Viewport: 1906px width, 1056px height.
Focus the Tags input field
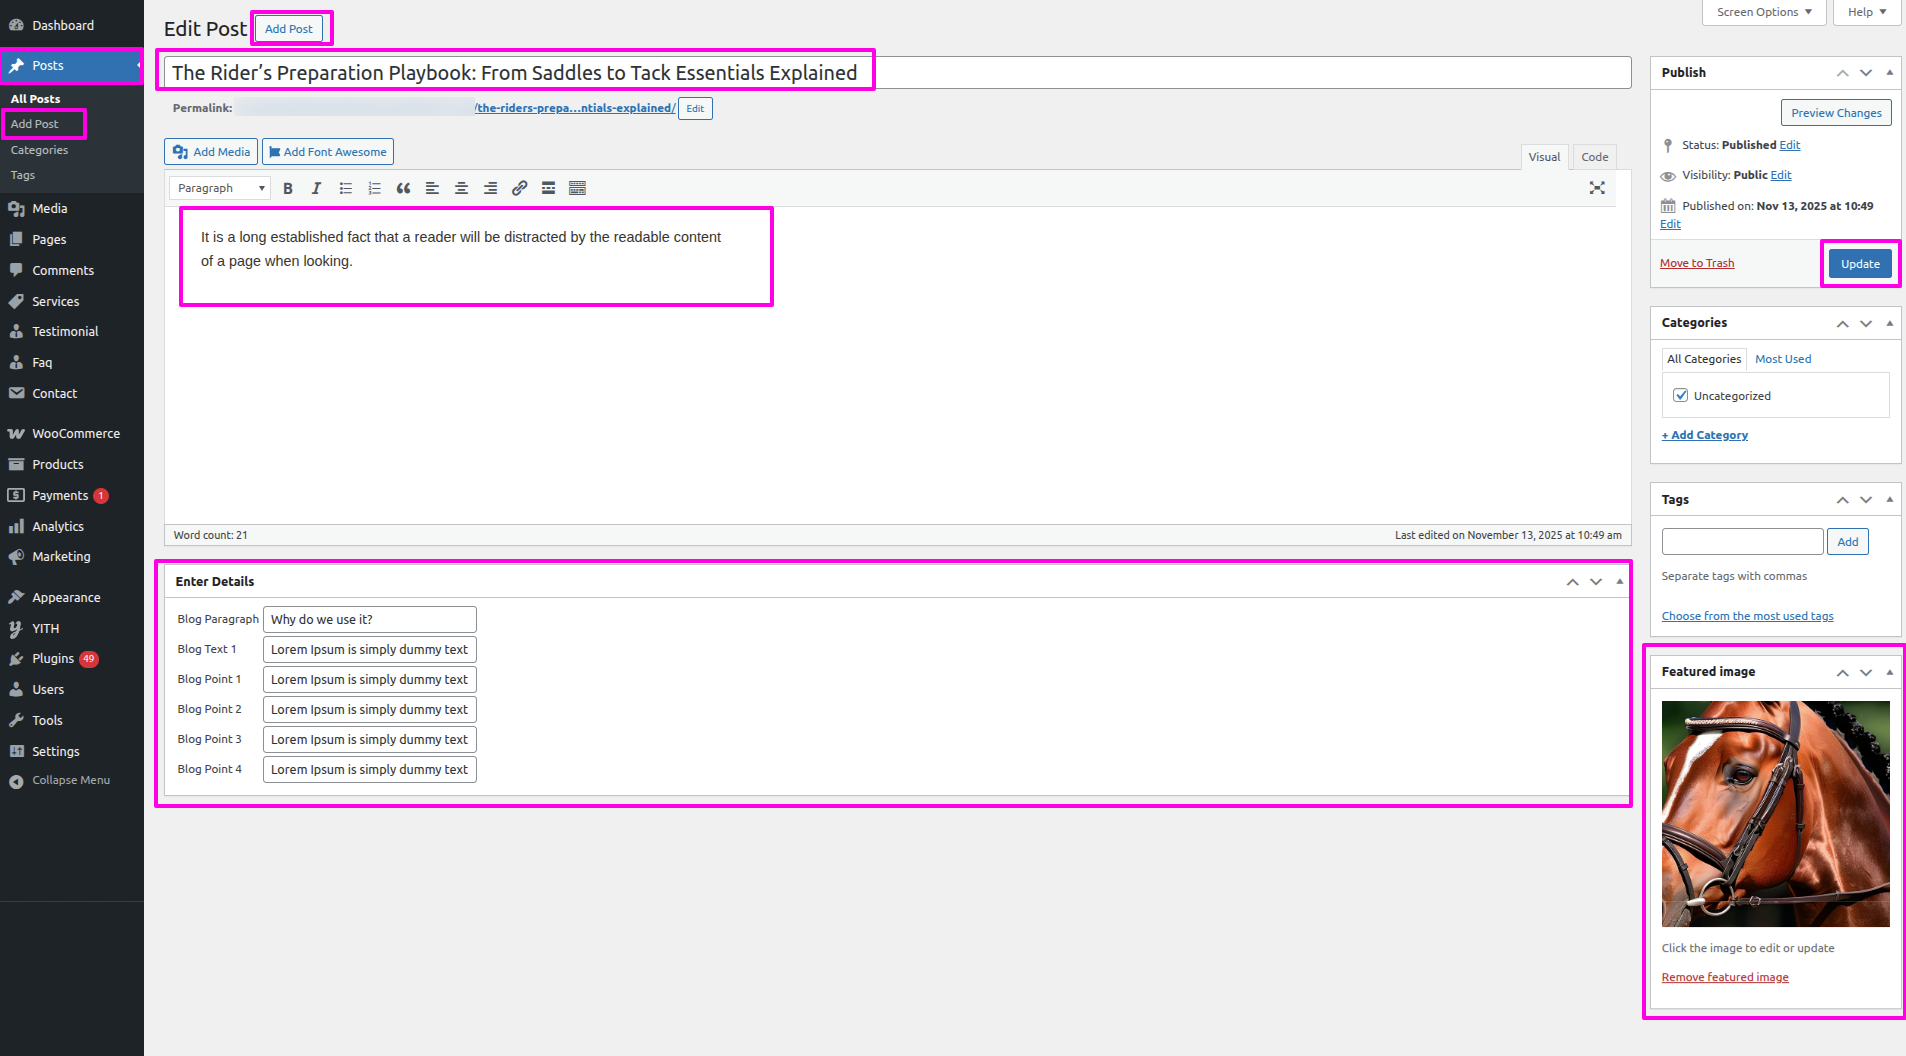coord(1742,542)
